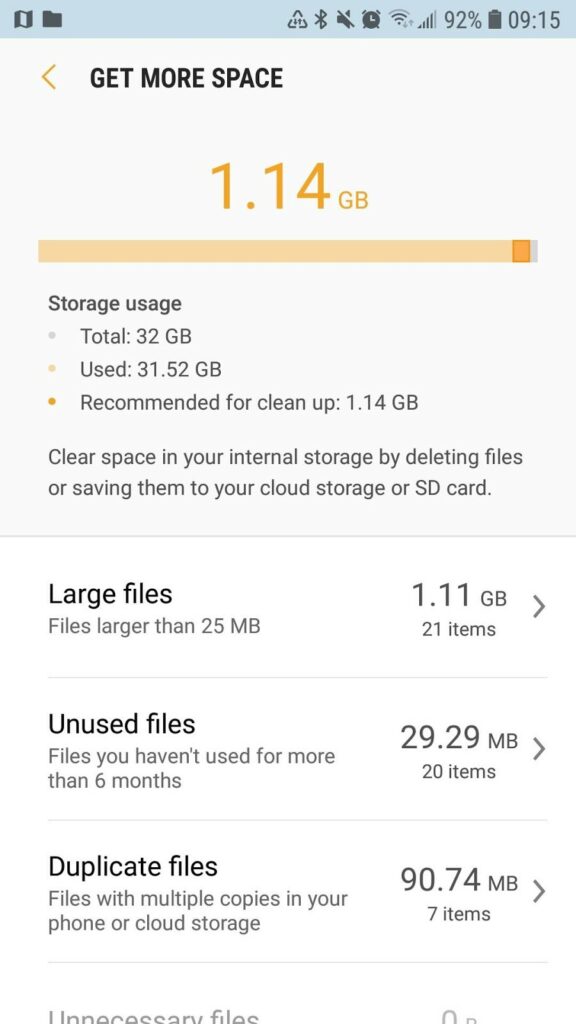Tap the Get More Space title
576x1024 pixels.
pyautogui.click(x=186, y=78)
